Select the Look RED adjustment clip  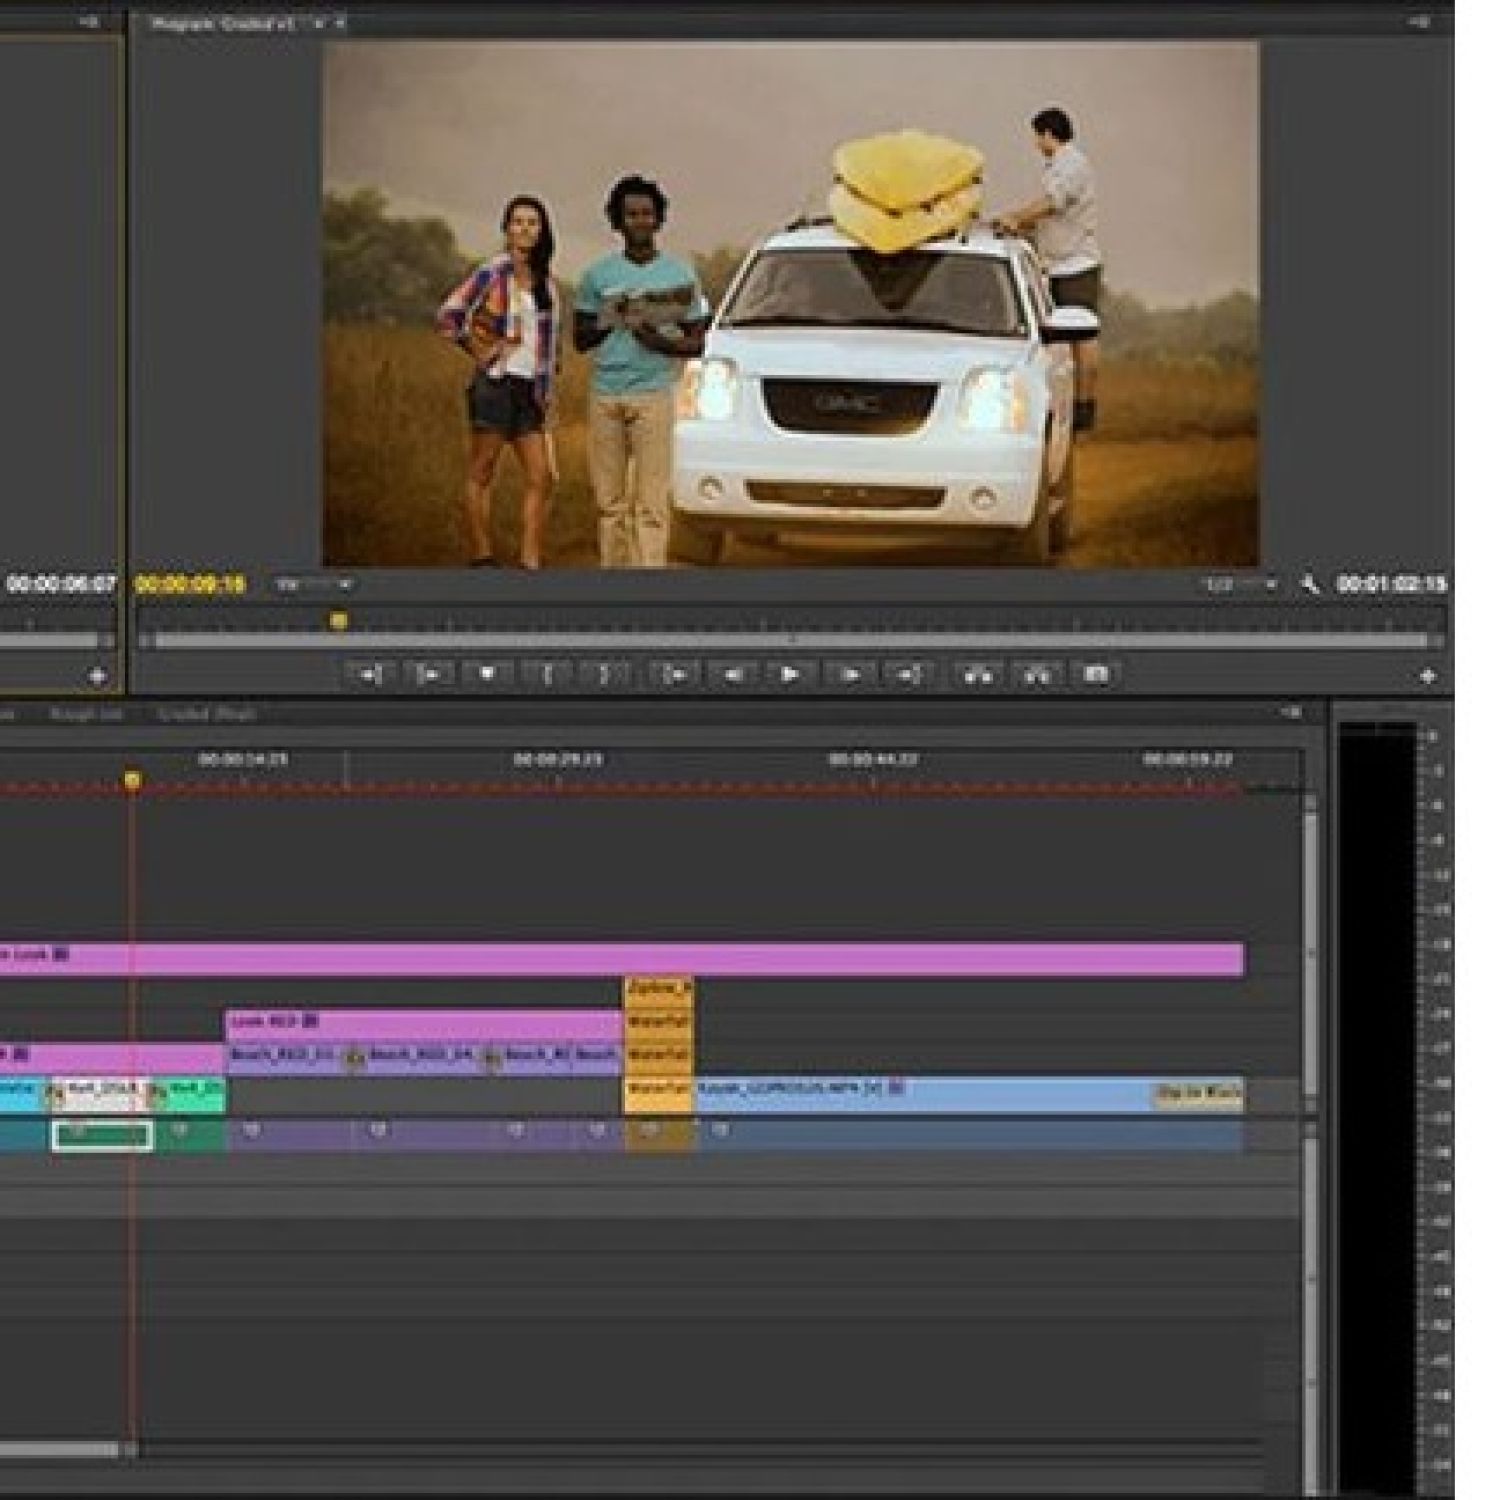pos(420,1022)
